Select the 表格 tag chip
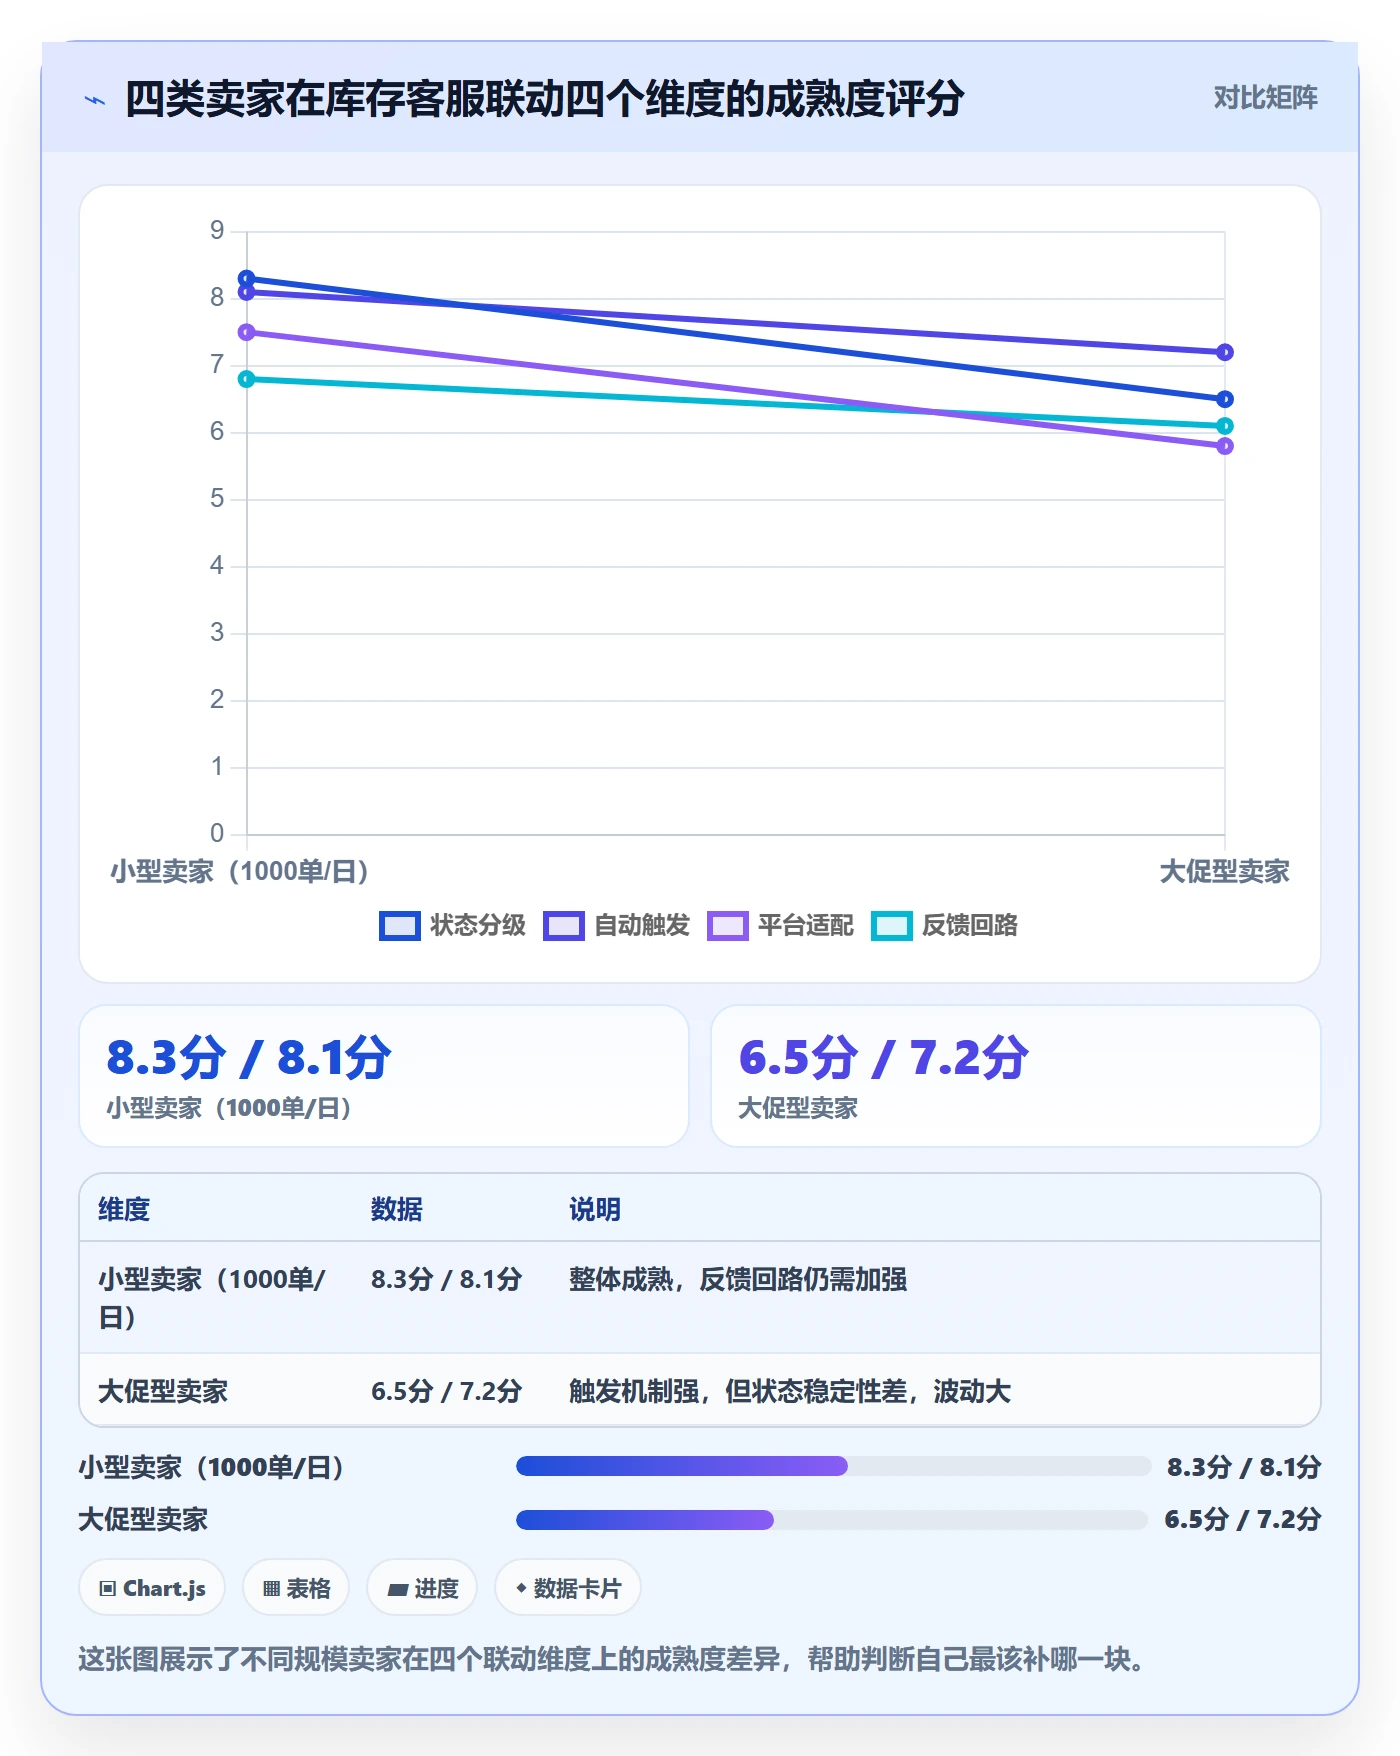 click(296, 1588)
